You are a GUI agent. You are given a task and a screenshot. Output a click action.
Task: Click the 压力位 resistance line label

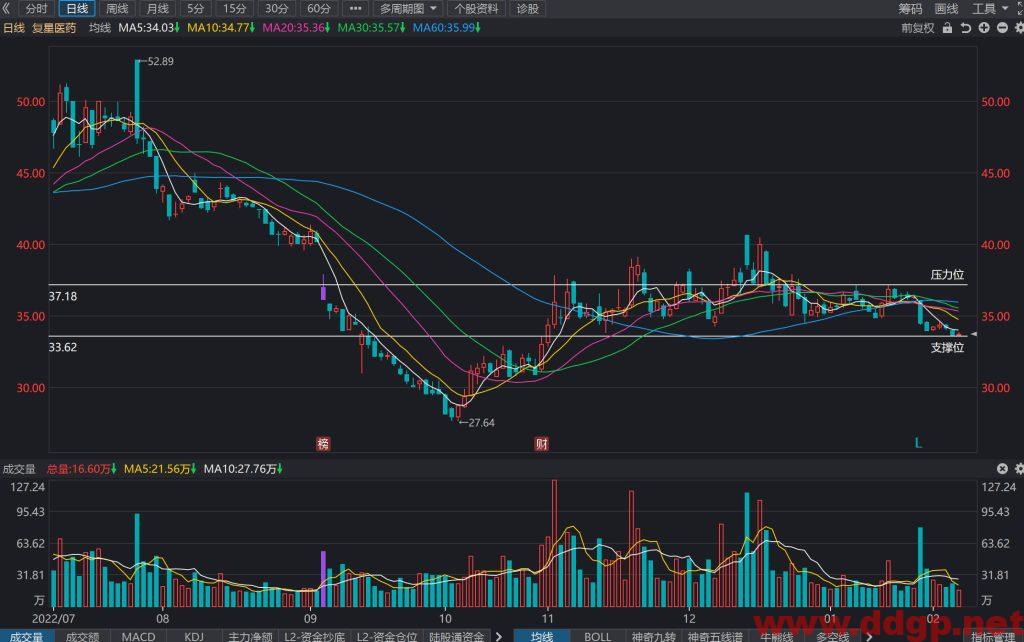[x=948, y=274]
